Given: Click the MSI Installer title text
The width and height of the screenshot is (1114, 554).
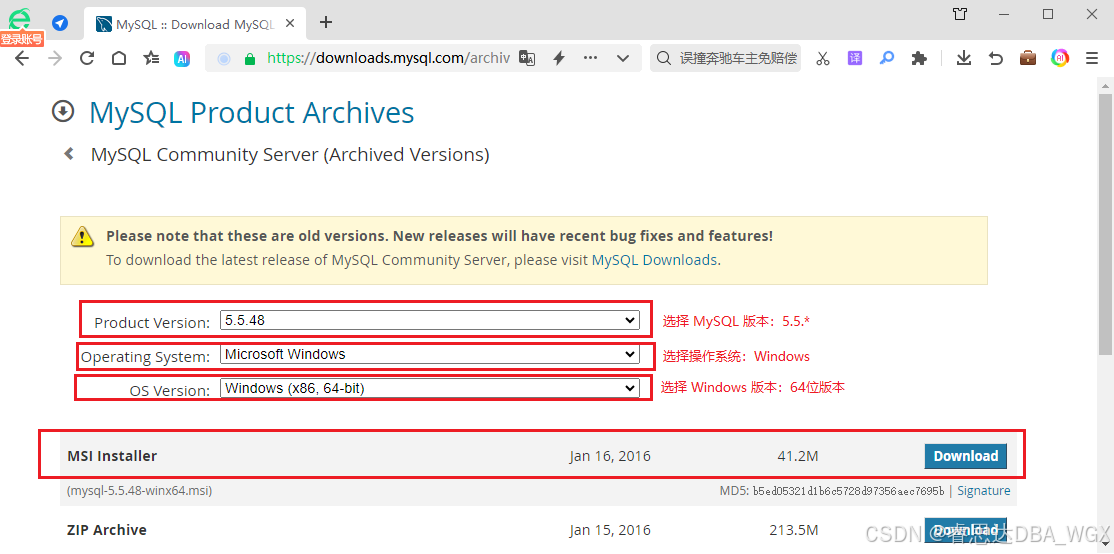Looking at the screenshot, I should (112, 456).
